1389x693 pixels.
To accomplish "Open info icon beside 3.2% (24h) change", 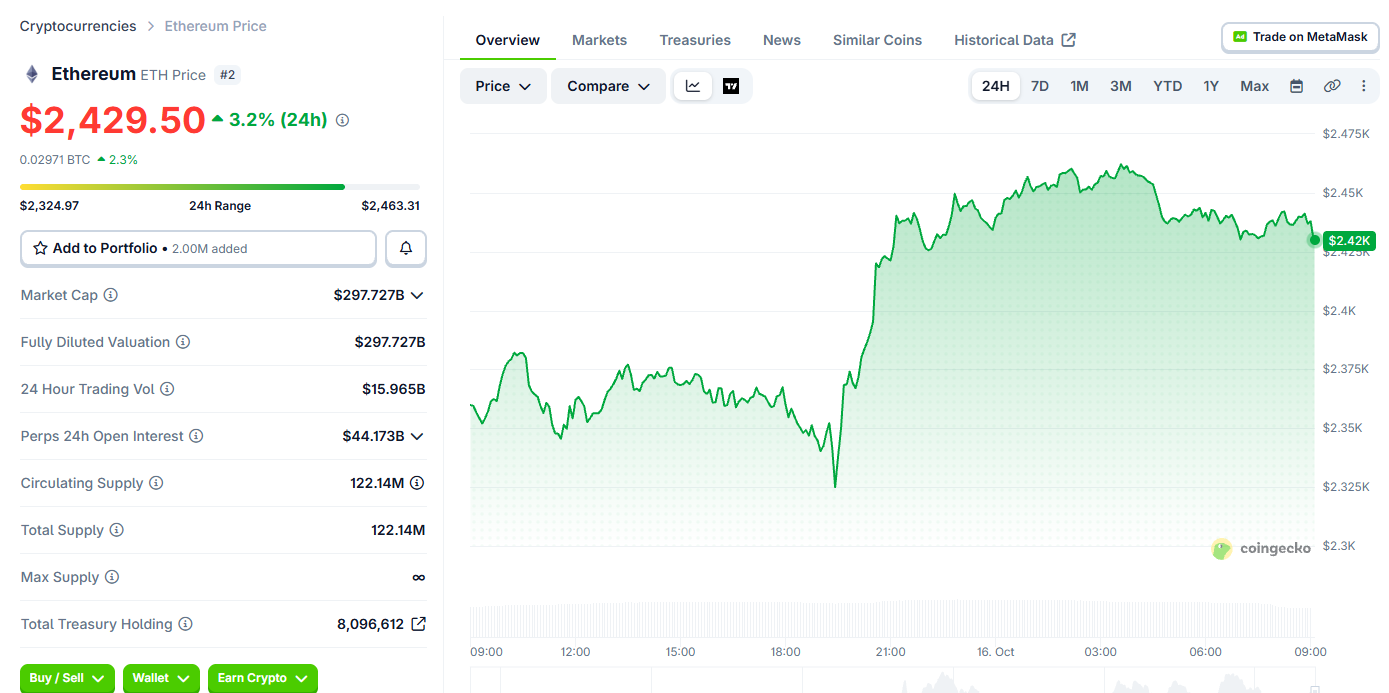I will [343, 120].
